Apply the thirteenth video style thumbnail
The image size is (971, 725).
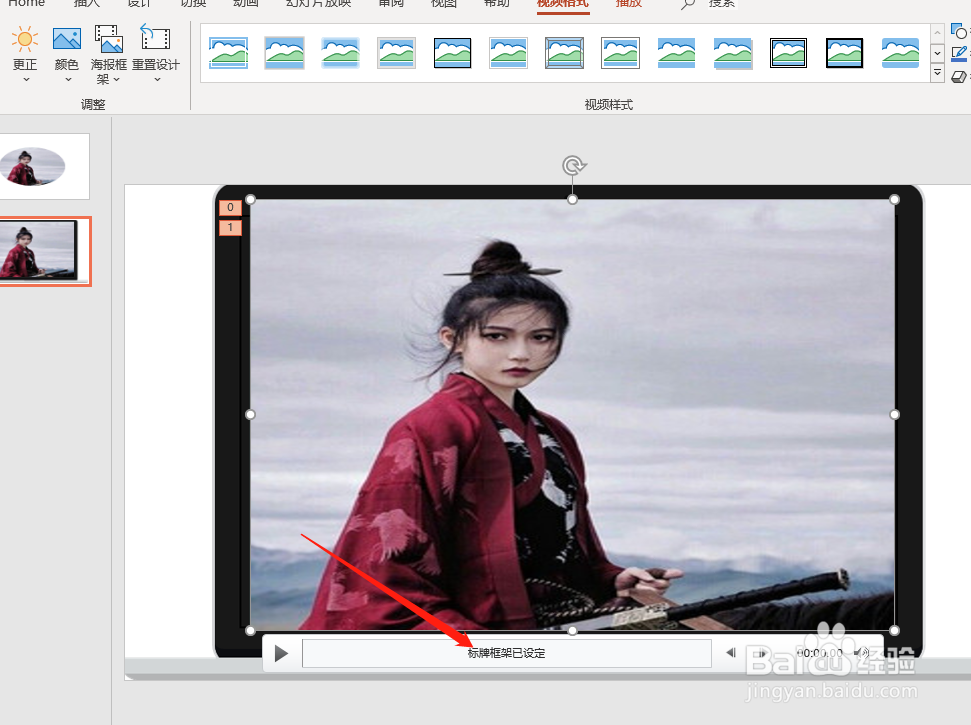(x=900, y=53)
